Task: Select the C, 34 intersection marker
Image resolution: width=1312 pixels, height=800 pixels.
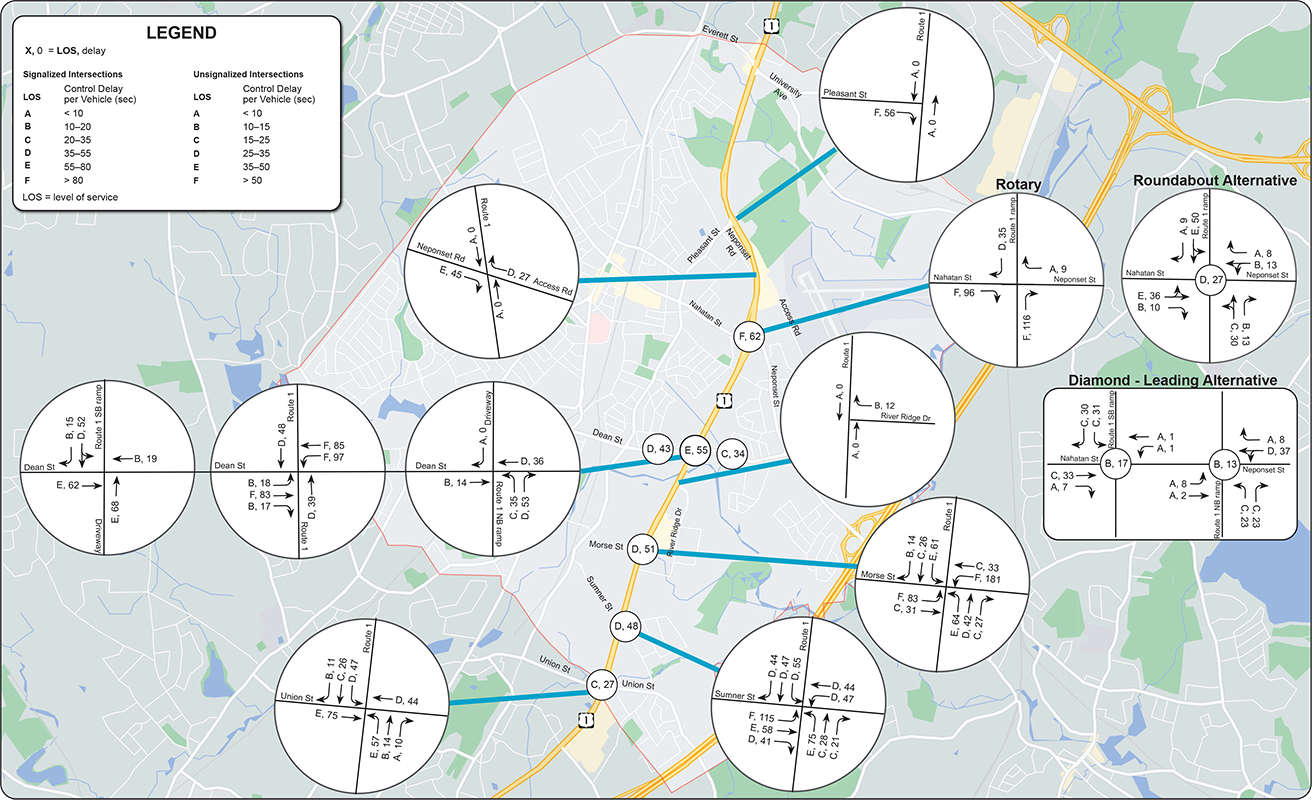Action: (x=731, y=453)
